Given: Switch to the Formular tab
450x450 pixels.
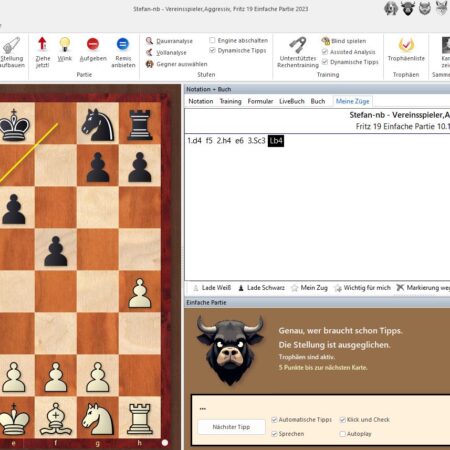Looking at the screenshot, I should pos(260,101).
